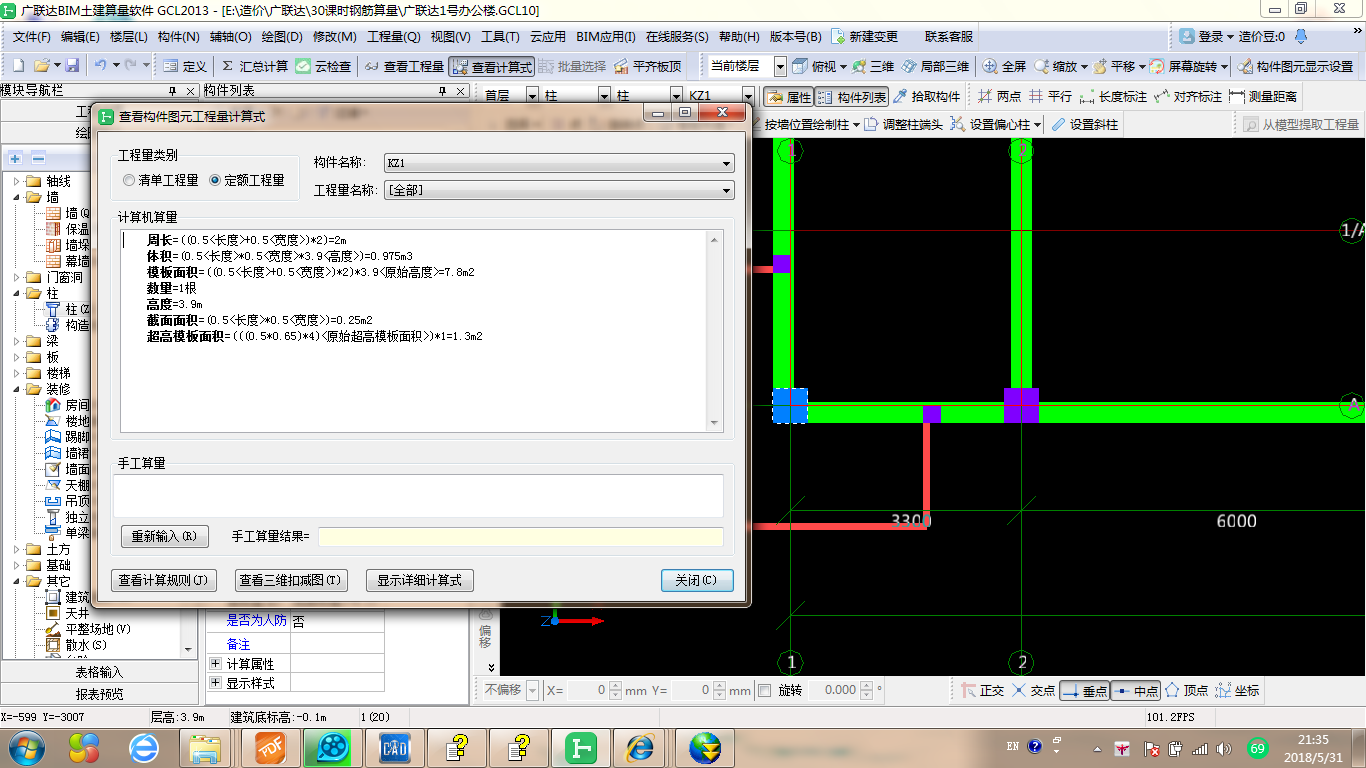Open the 绘图(D) menu
The image size is (1366, 768).
point(281,37)
